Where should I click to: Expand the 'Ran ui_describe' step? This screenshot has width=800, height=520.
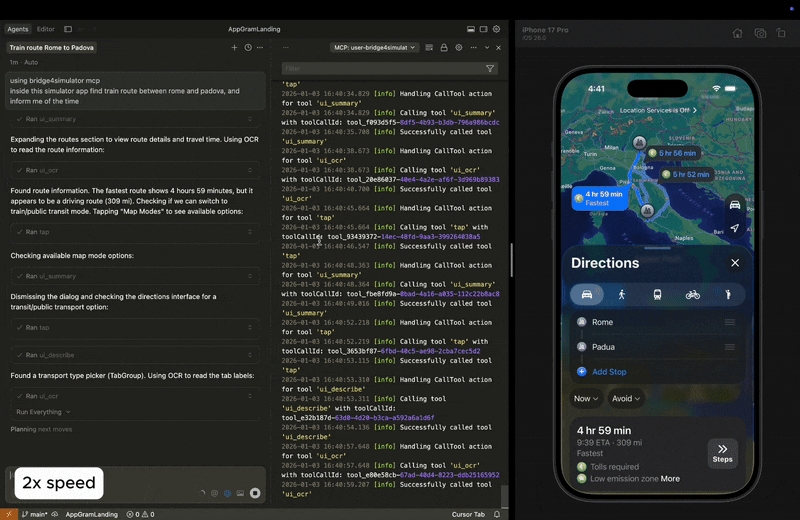click(135, 355)
